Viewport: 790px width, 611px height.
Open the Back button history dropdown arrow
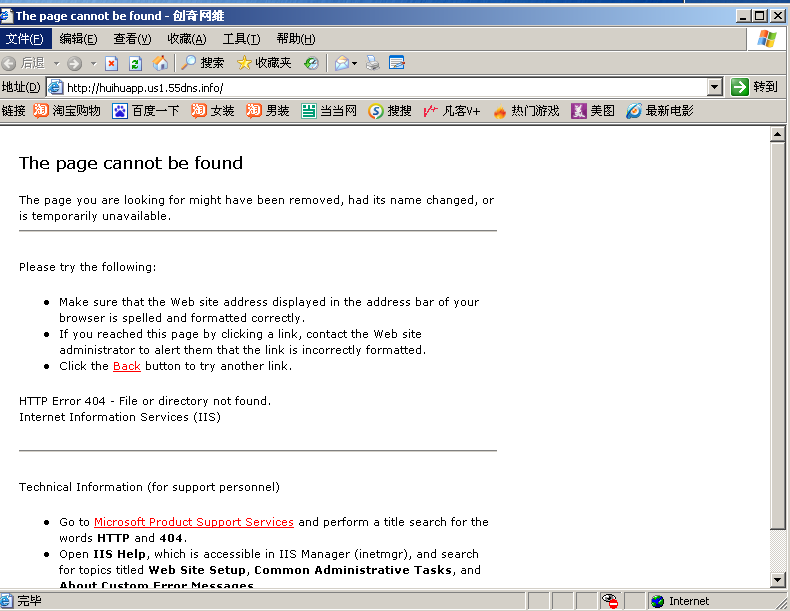coord(57,64)
